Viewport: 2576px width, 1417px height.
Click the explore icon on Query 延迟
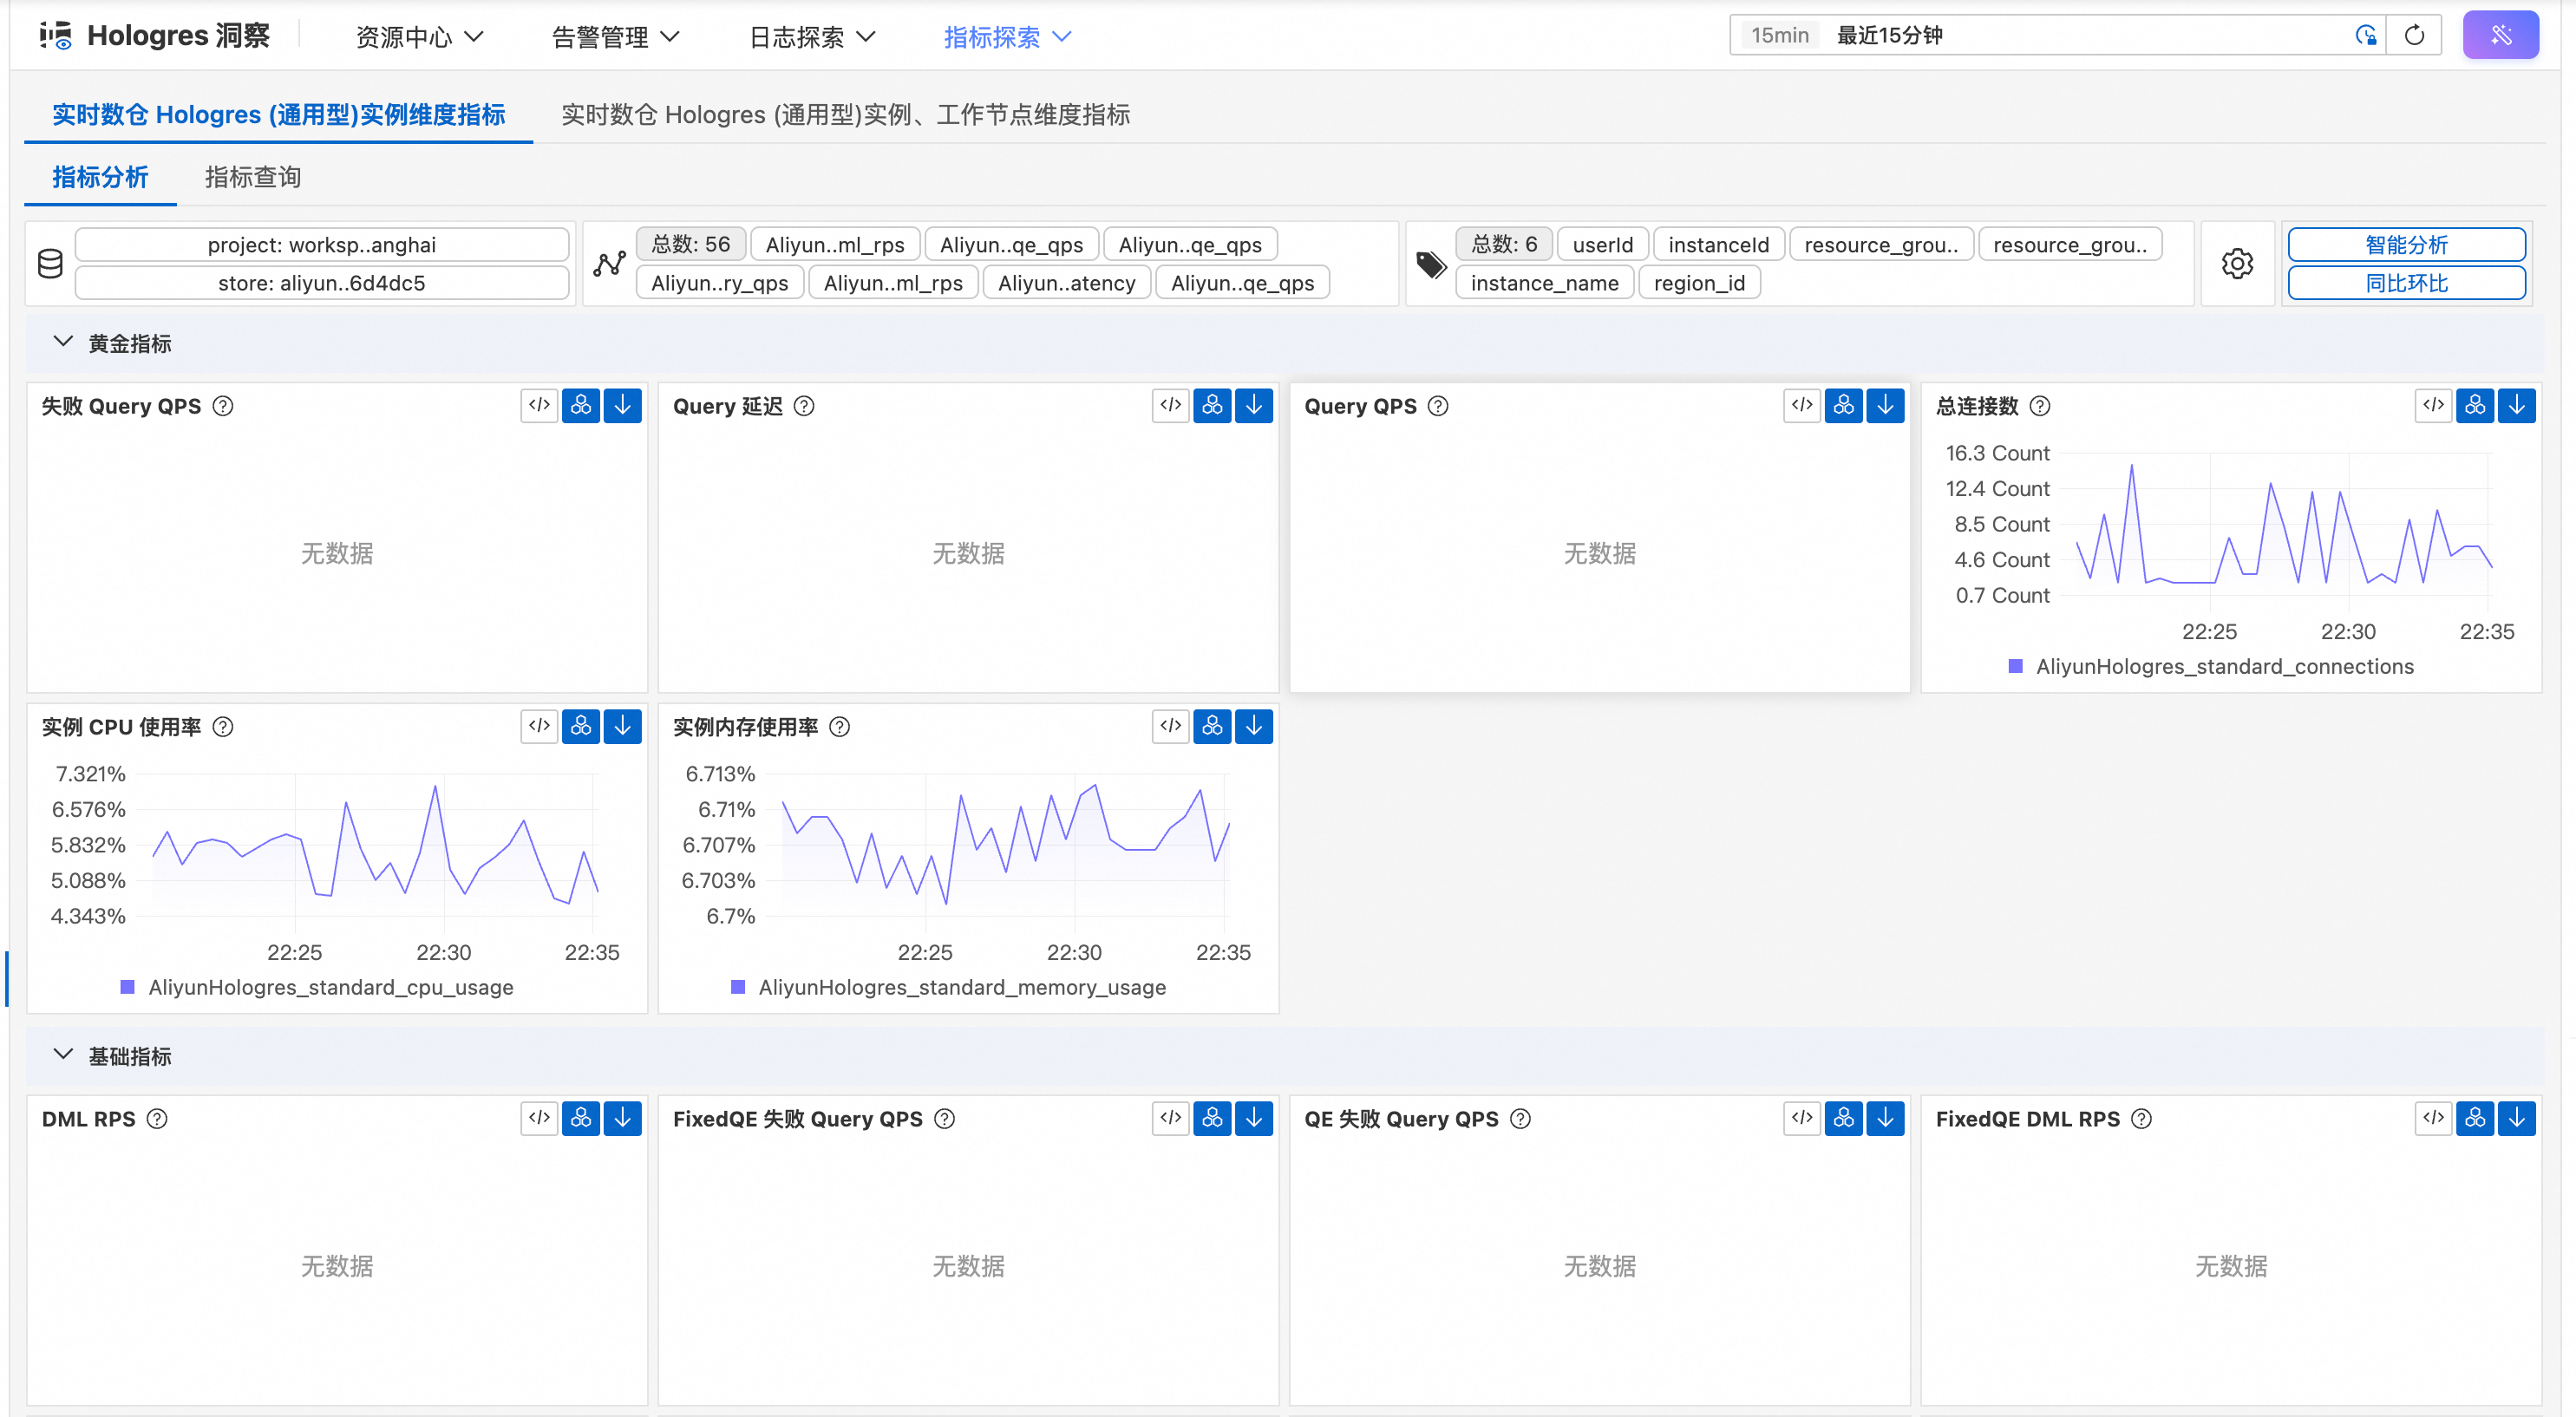(1212, 405)
